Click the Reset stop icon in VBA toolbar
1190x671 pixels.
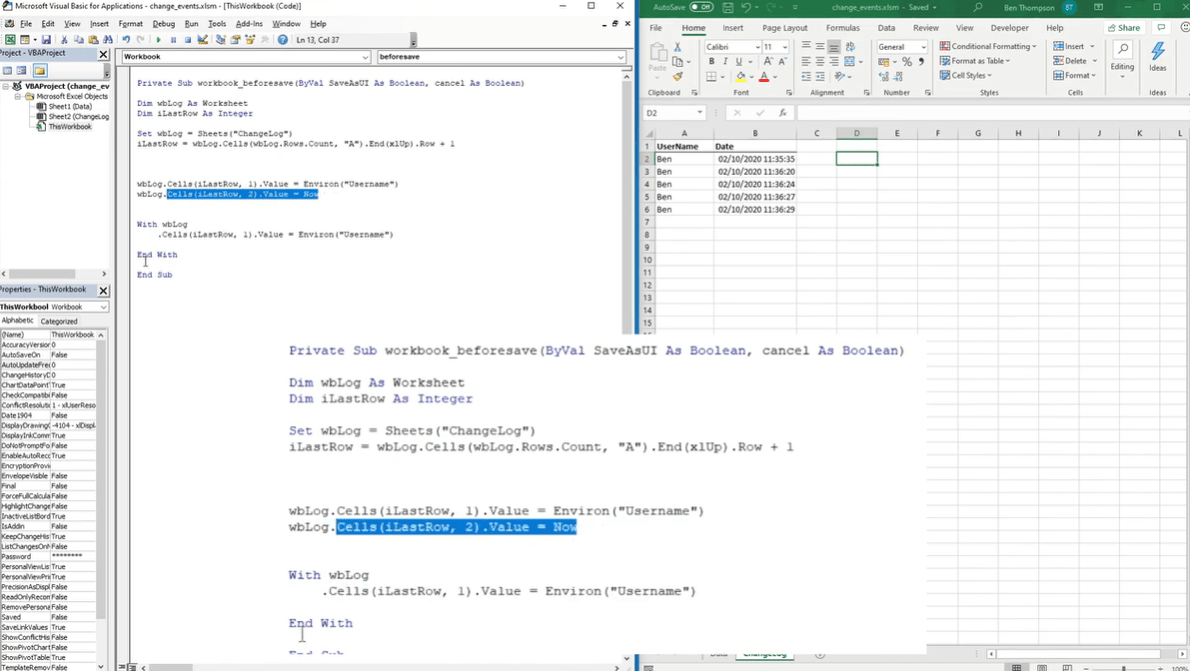coord(187,39)
